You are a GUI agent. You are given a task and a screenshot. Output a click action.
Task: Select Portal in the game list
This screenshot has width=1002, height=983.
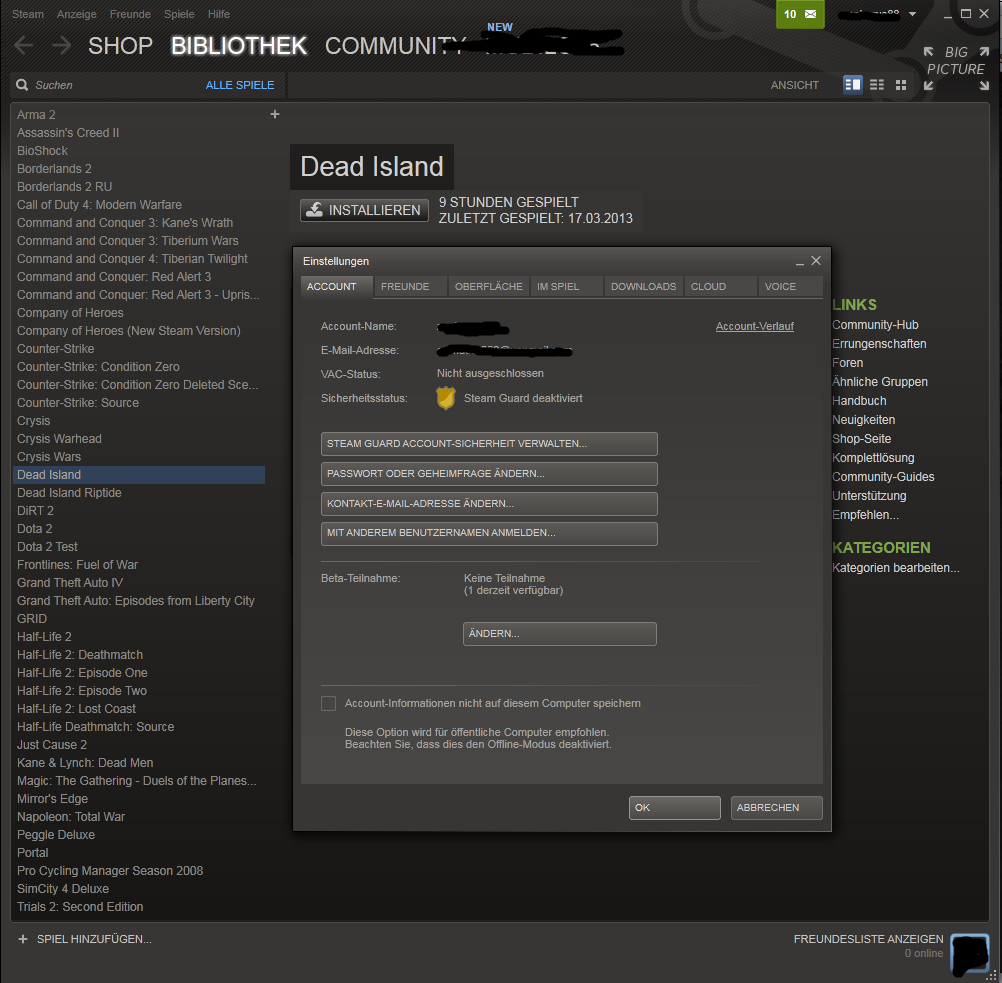tap(139, 853)
